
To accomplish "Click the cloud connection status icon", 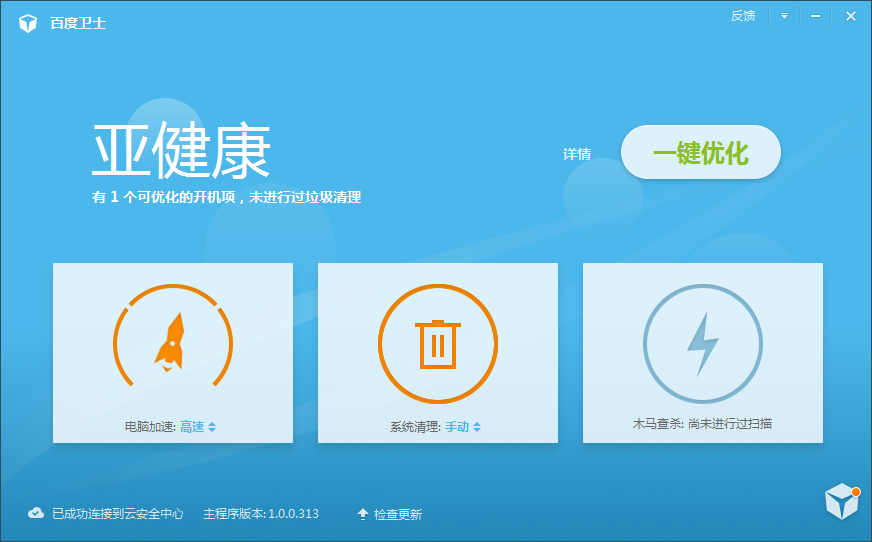I will [x=36, y=513].
